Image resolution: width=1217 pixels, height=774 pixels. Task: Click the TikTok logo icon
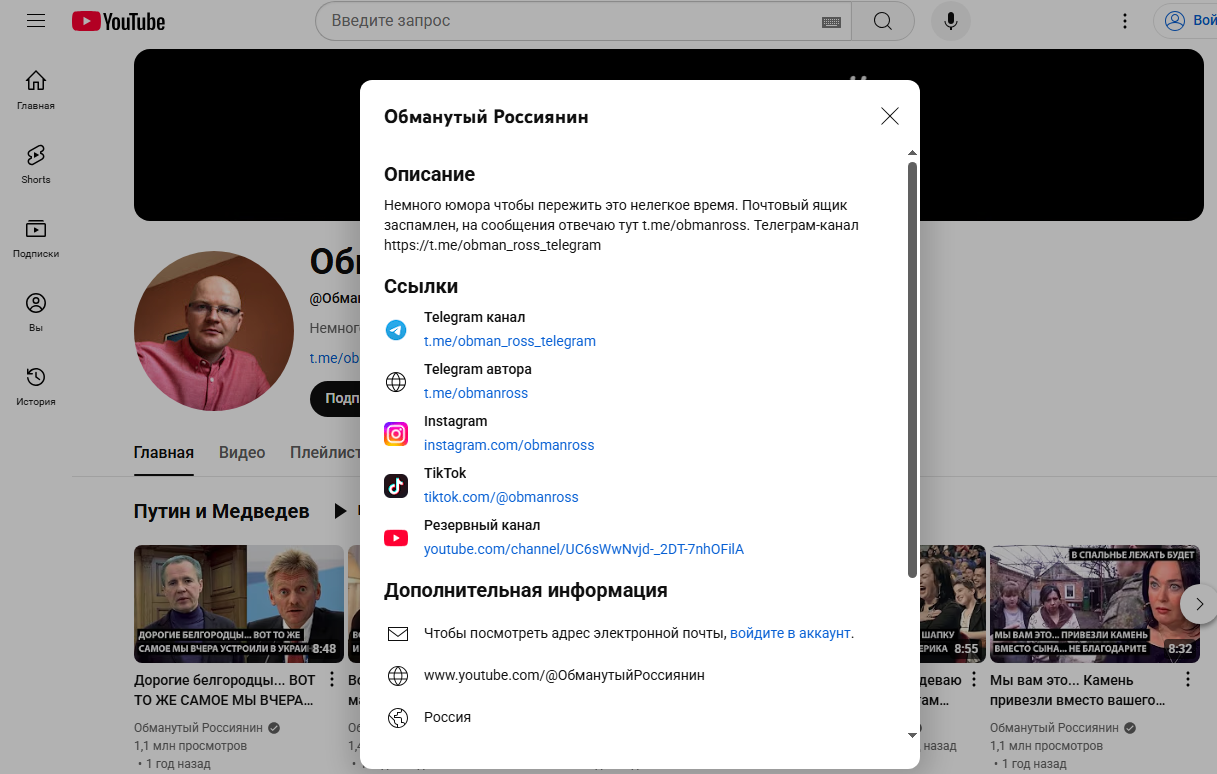tap(396, 486)
